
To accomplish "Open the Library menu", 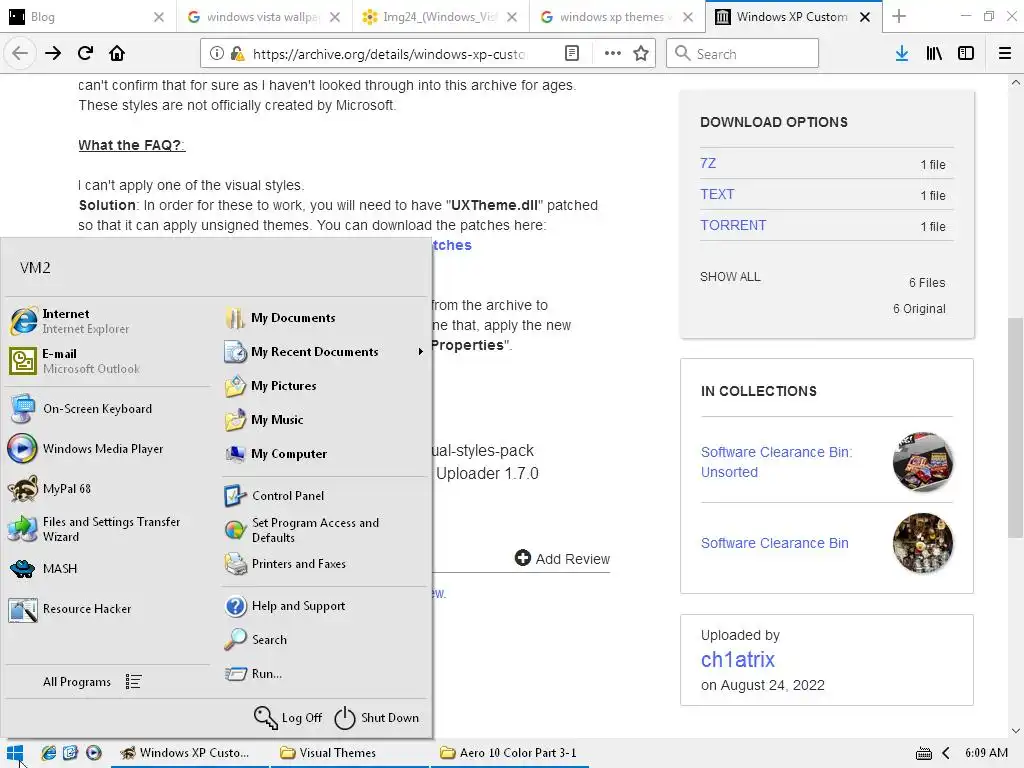I will pos(934,54).
